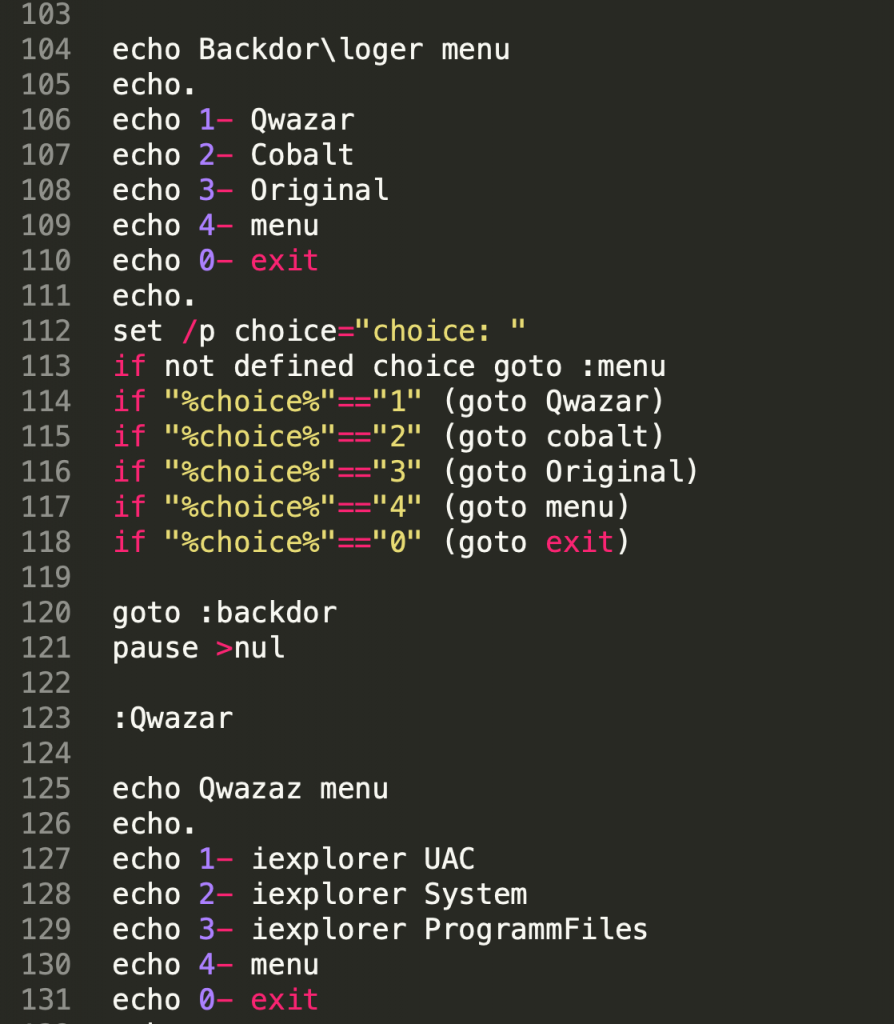Place cursor on "UAC" on line 127
Viewport: 894px width, 1024px height.
point(449,859)
